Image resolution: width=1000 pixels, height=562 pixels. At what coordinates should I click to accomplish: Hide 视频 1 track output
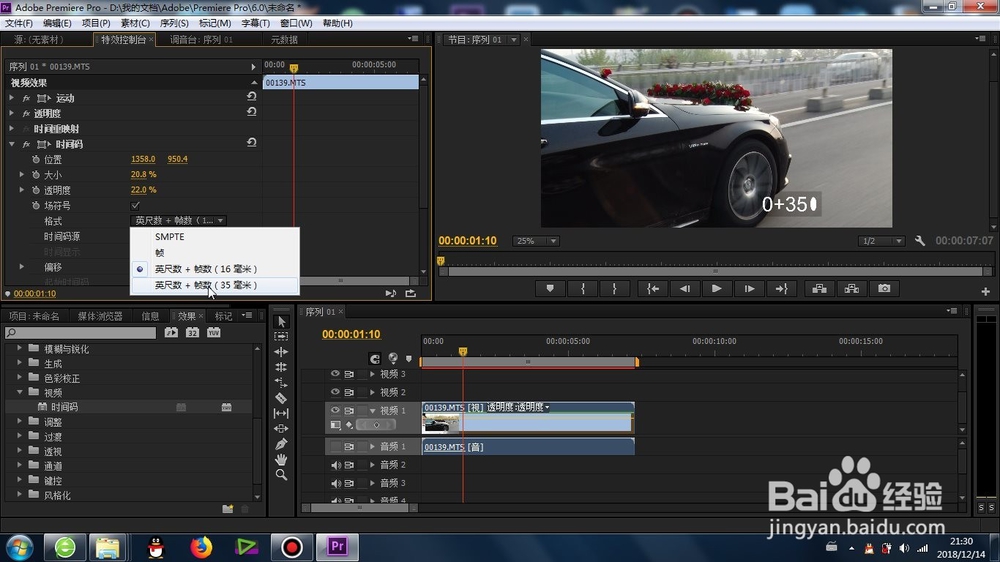pyautogui.click(x=335, y=410)
